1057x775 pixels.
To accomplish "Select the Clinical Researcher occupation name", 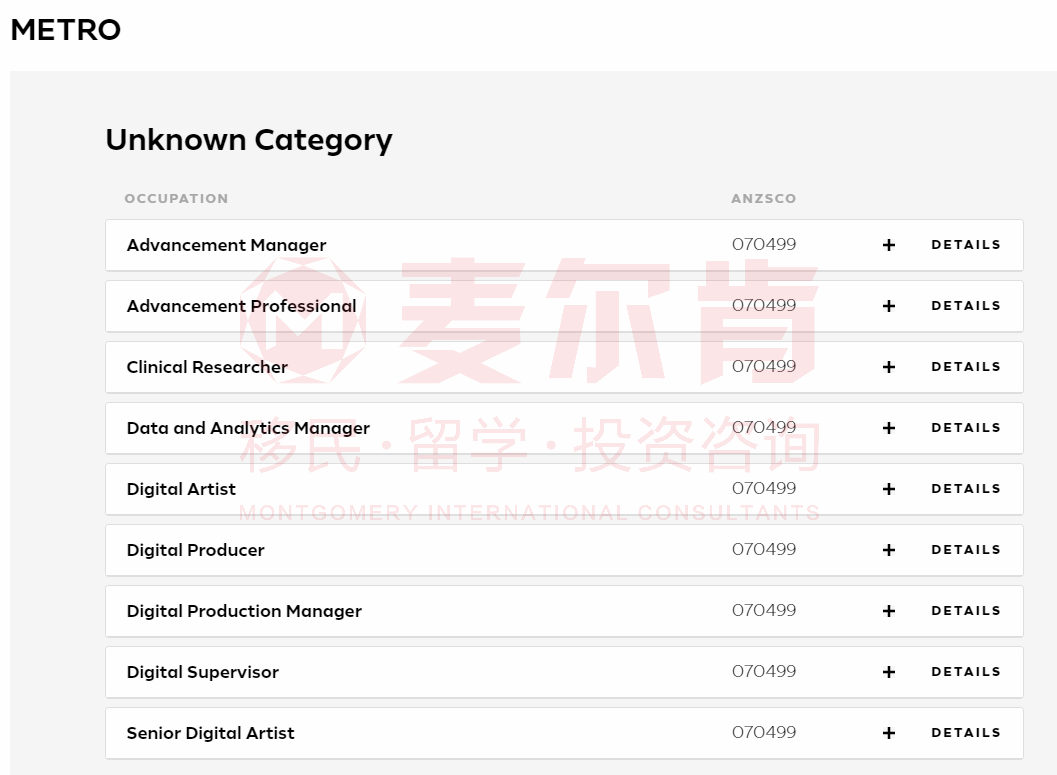I will coord(207,367).
